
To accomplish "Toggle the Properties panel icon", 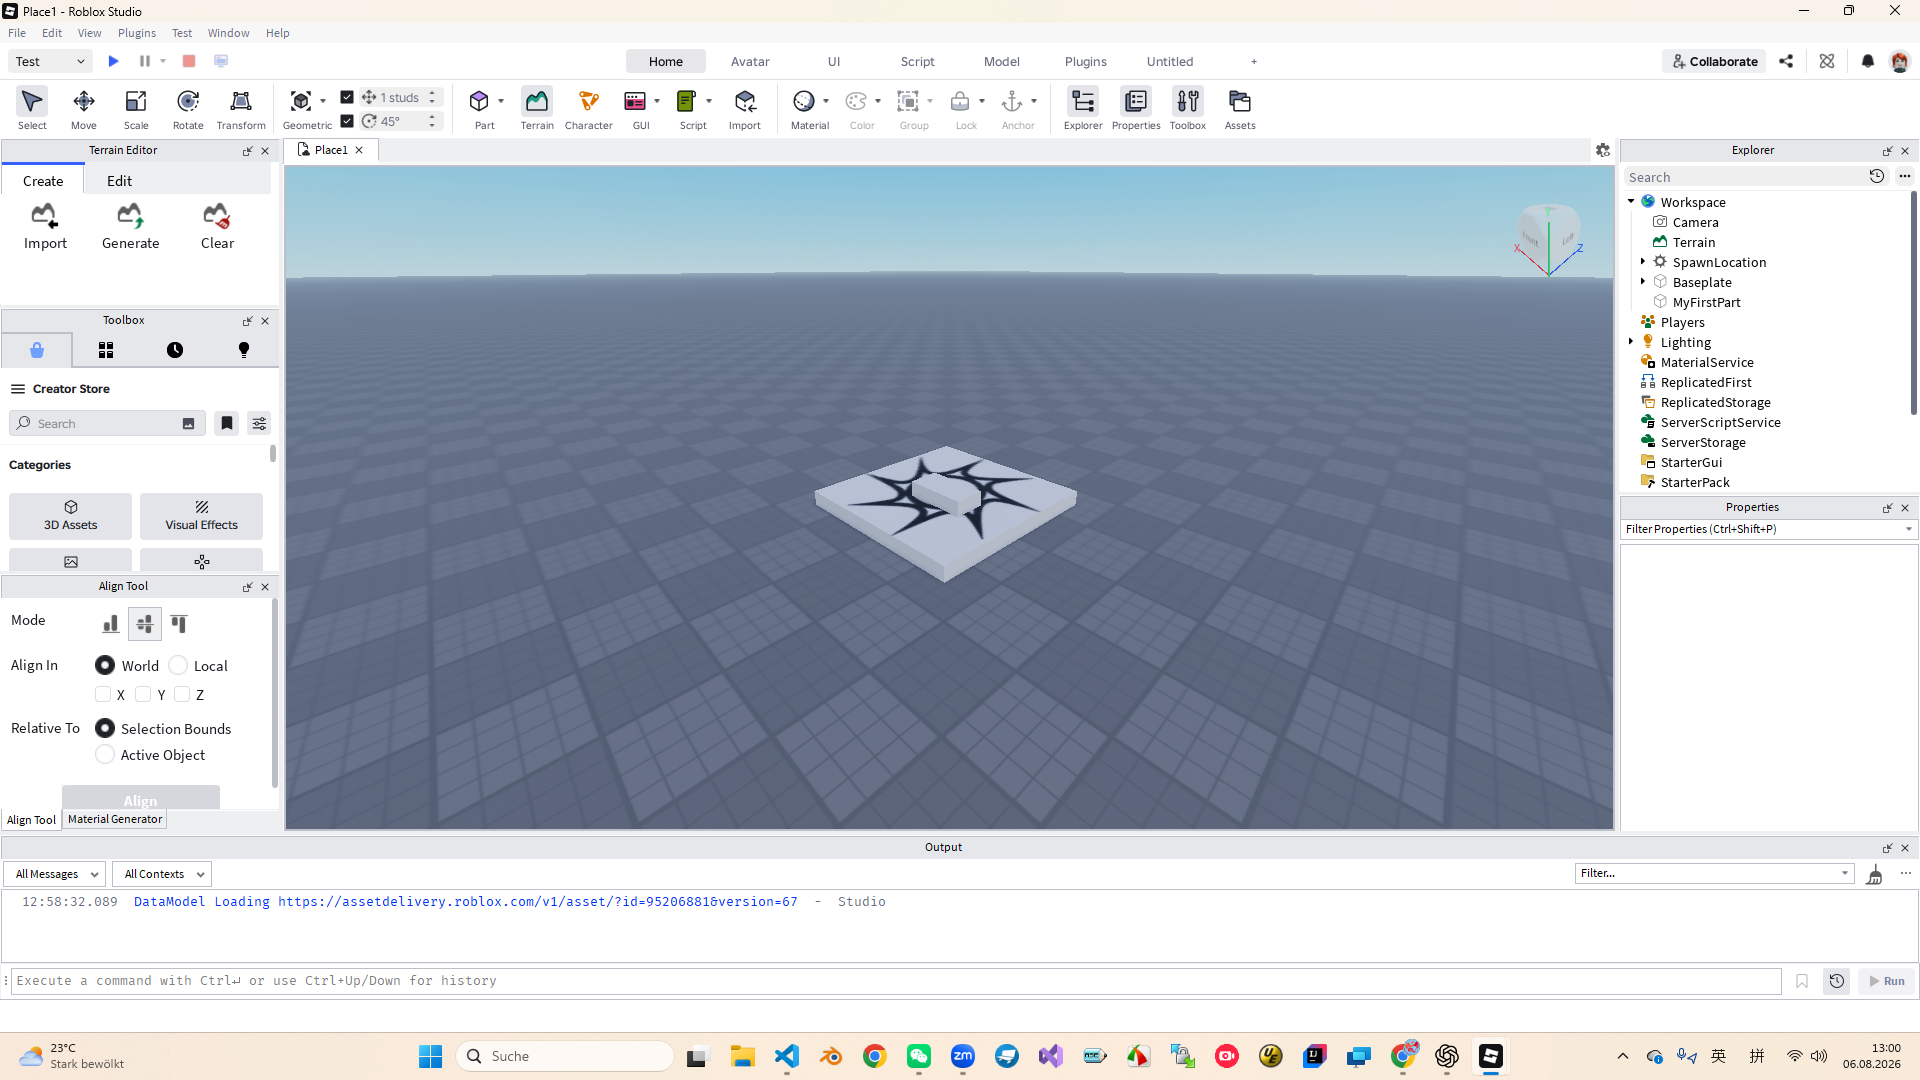I will (x=1136, y=109).
